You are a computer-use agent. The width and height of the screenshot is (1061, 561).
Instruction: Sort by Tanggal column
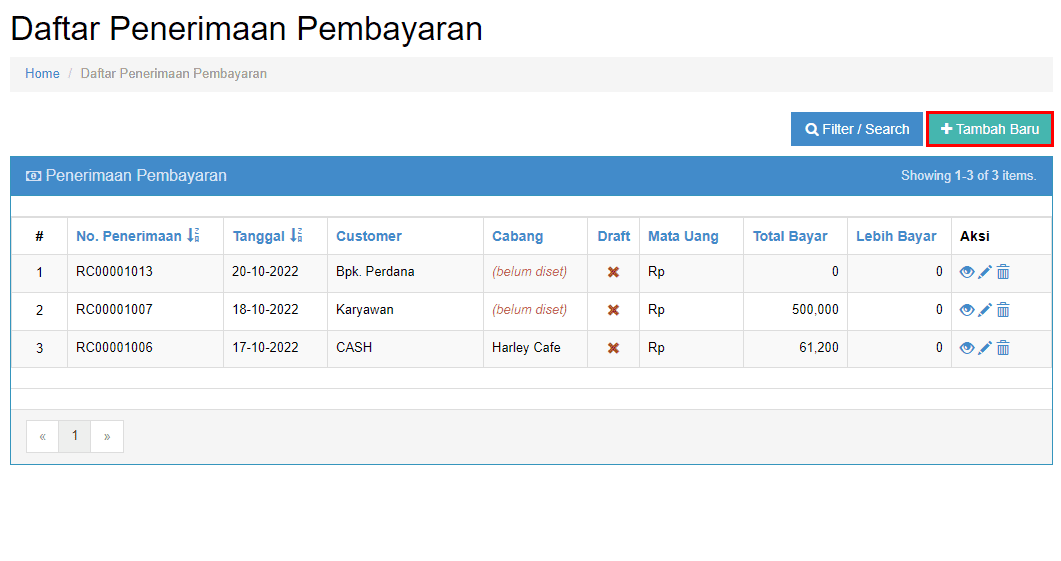(267, 236)
